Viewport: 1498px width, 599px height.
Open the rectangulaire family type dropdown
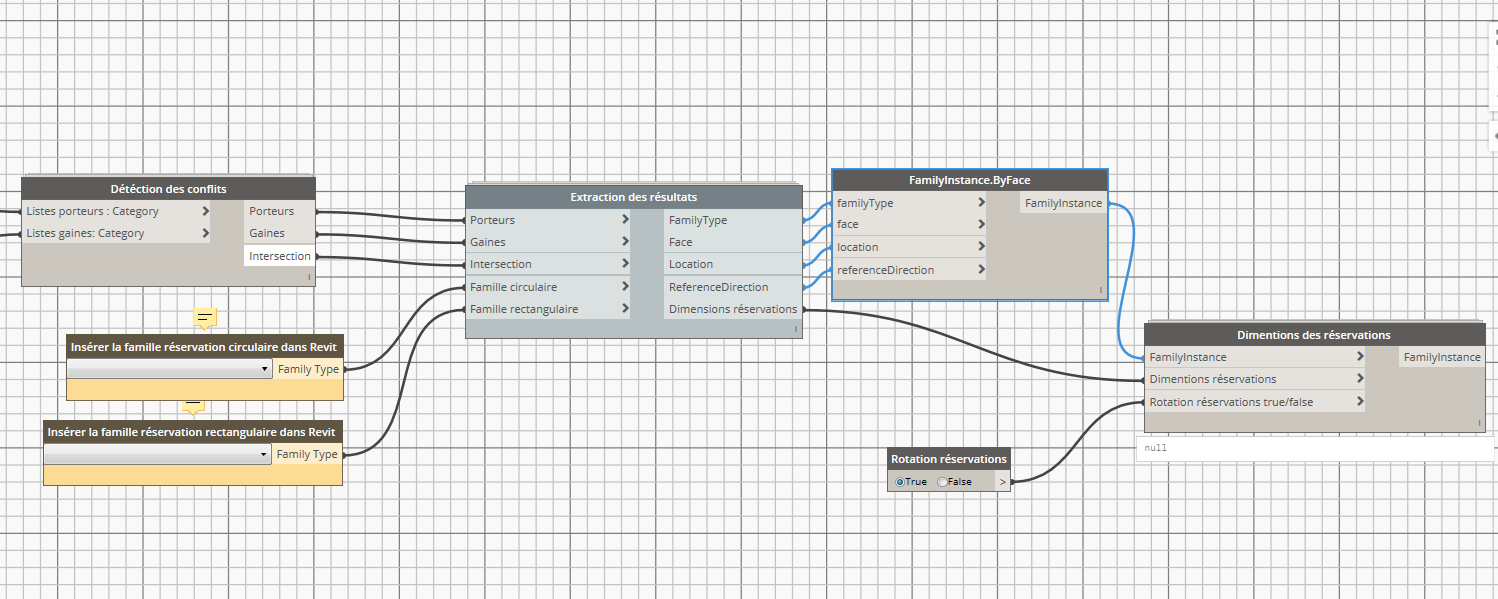[x=157, y=454]
